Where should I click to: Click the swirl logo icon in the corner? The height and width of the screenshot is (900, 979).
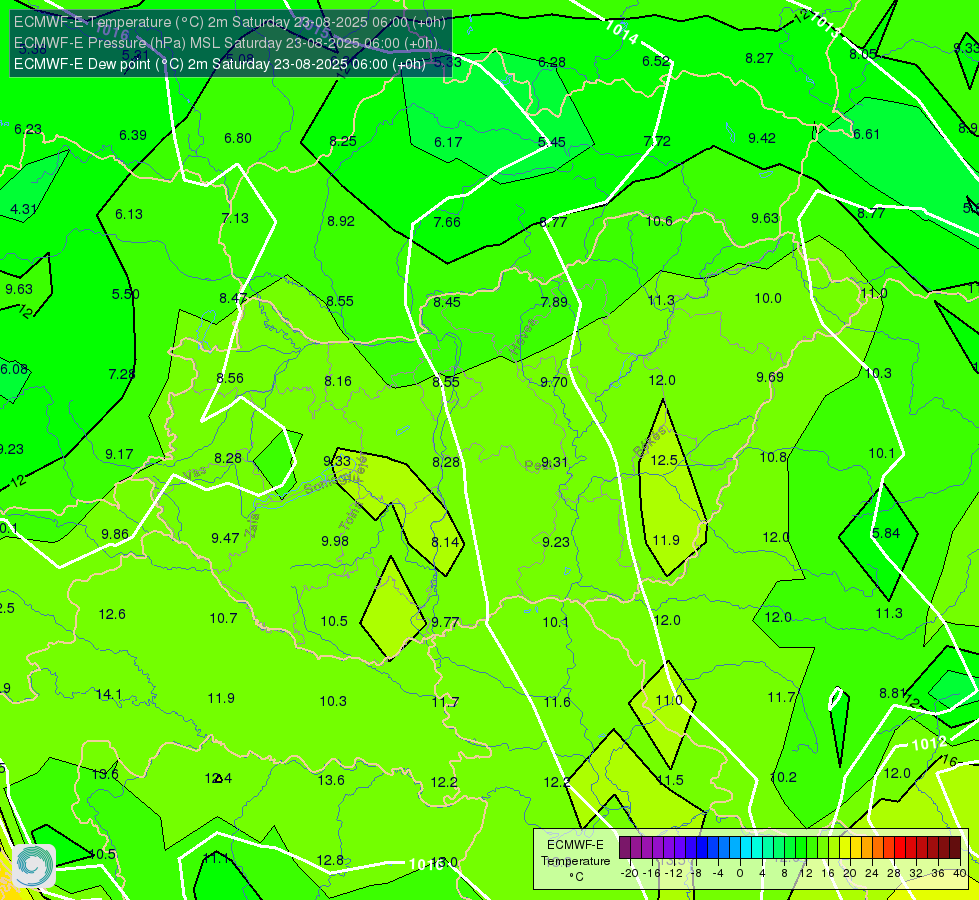[34, 866]
